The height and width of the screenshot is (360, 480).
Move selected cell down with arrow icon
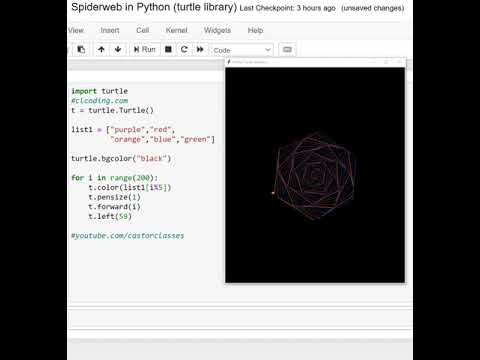tap(118, 49)
